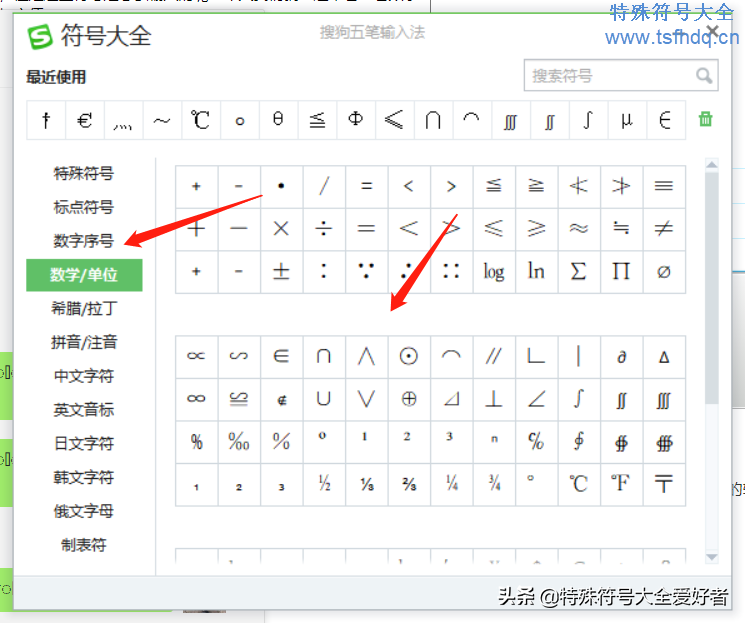Insert the one-half fraction ½
This screenshot has height=623, width=745.
(324, 484)
